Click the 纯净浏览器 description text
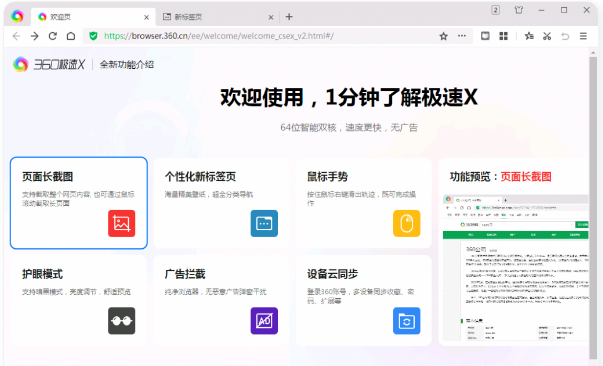The height and width of the screenshot is (366, 603). coord(215,292)
